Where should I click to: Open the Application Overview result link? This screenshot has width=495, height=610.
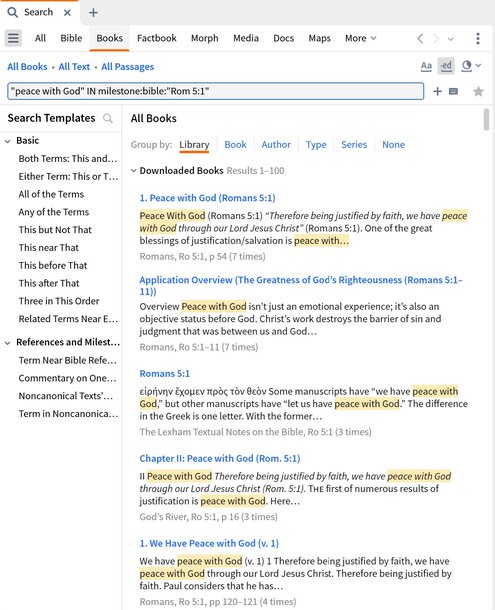click(301, 286)
